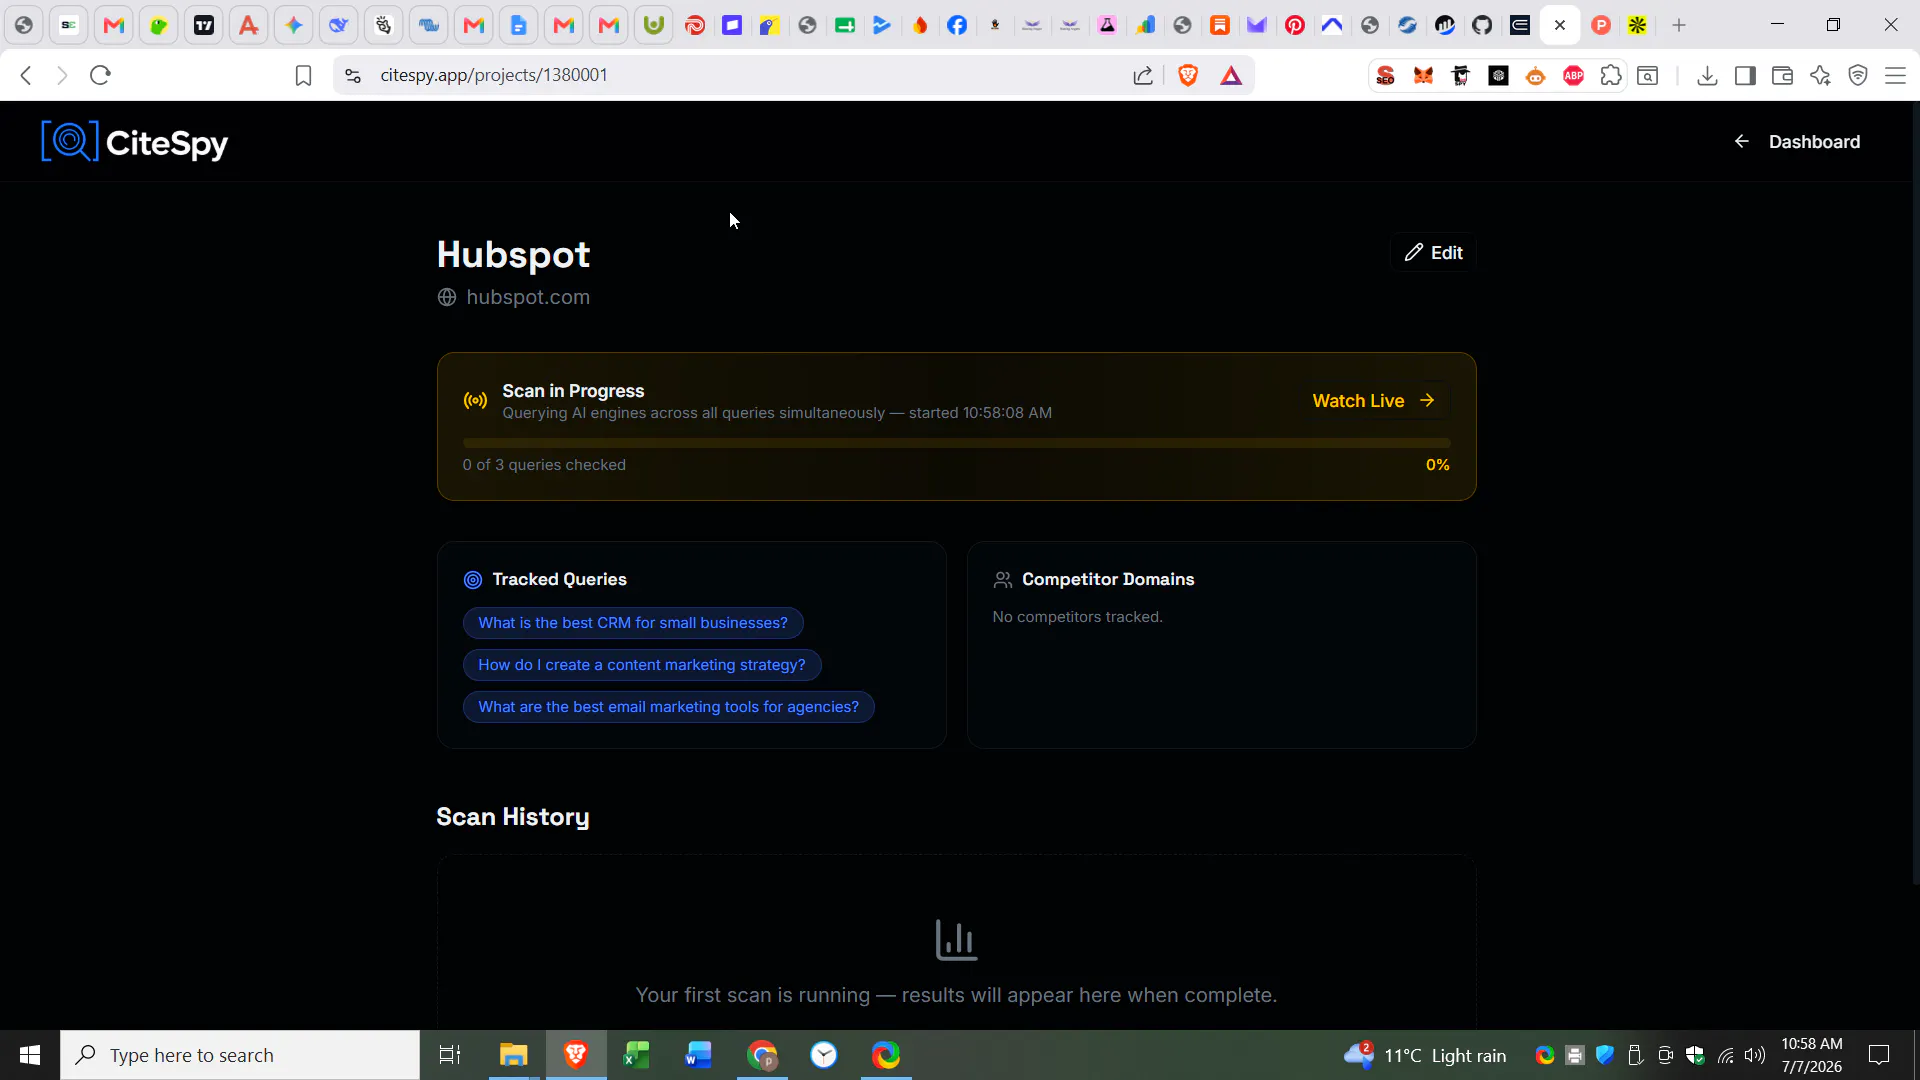Open Task View on the taskbar

pyautogui.click(x=450, y=1055)
